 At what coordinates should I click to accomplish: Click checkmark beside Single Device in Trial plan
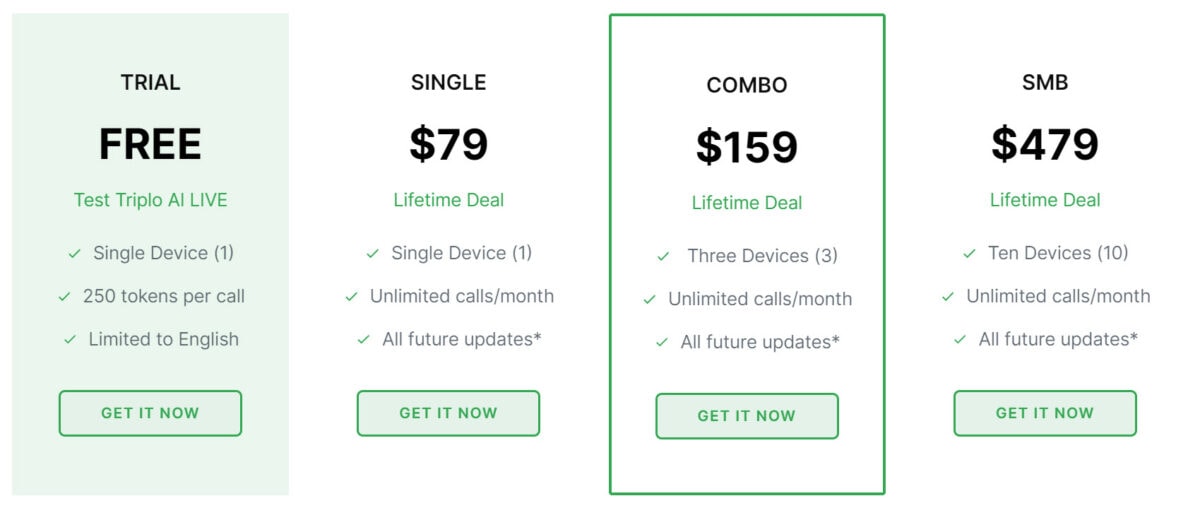click(74, 254)
